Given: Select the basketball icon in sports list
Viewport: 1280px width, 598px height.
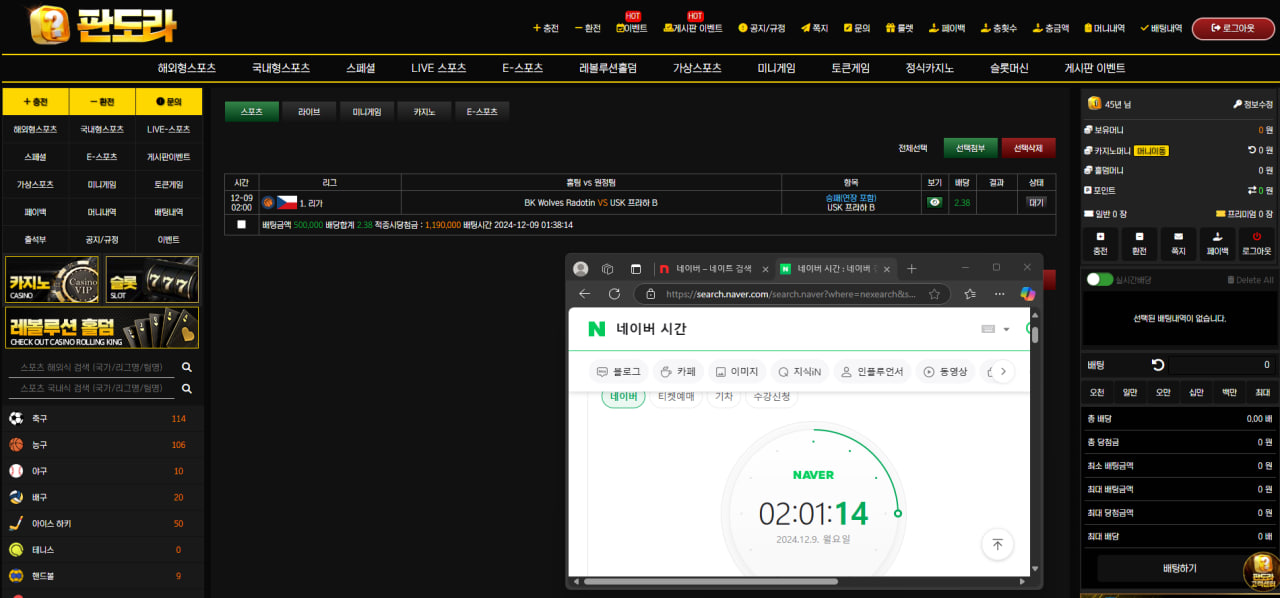Looking at the screenshot, I should [16, 444].
